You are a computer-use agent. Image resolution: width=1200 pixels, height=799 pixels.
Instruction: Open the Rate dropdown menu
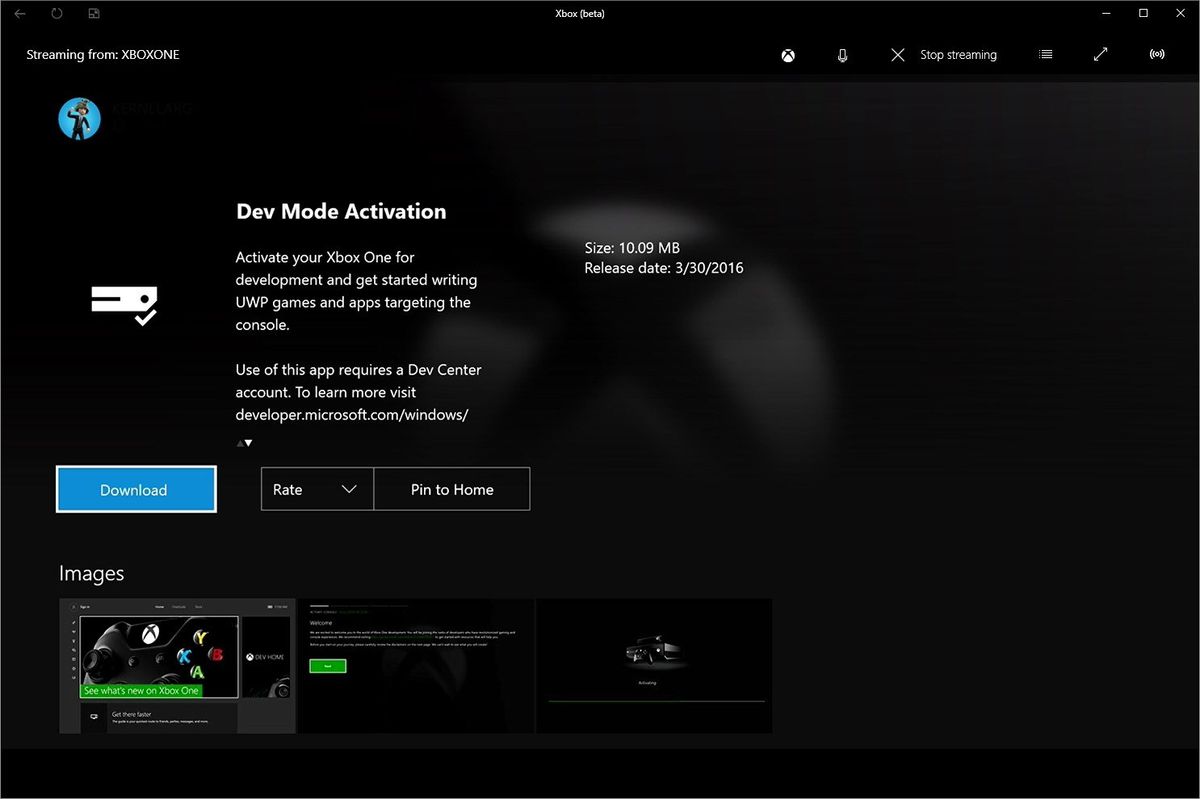(316, 489)
